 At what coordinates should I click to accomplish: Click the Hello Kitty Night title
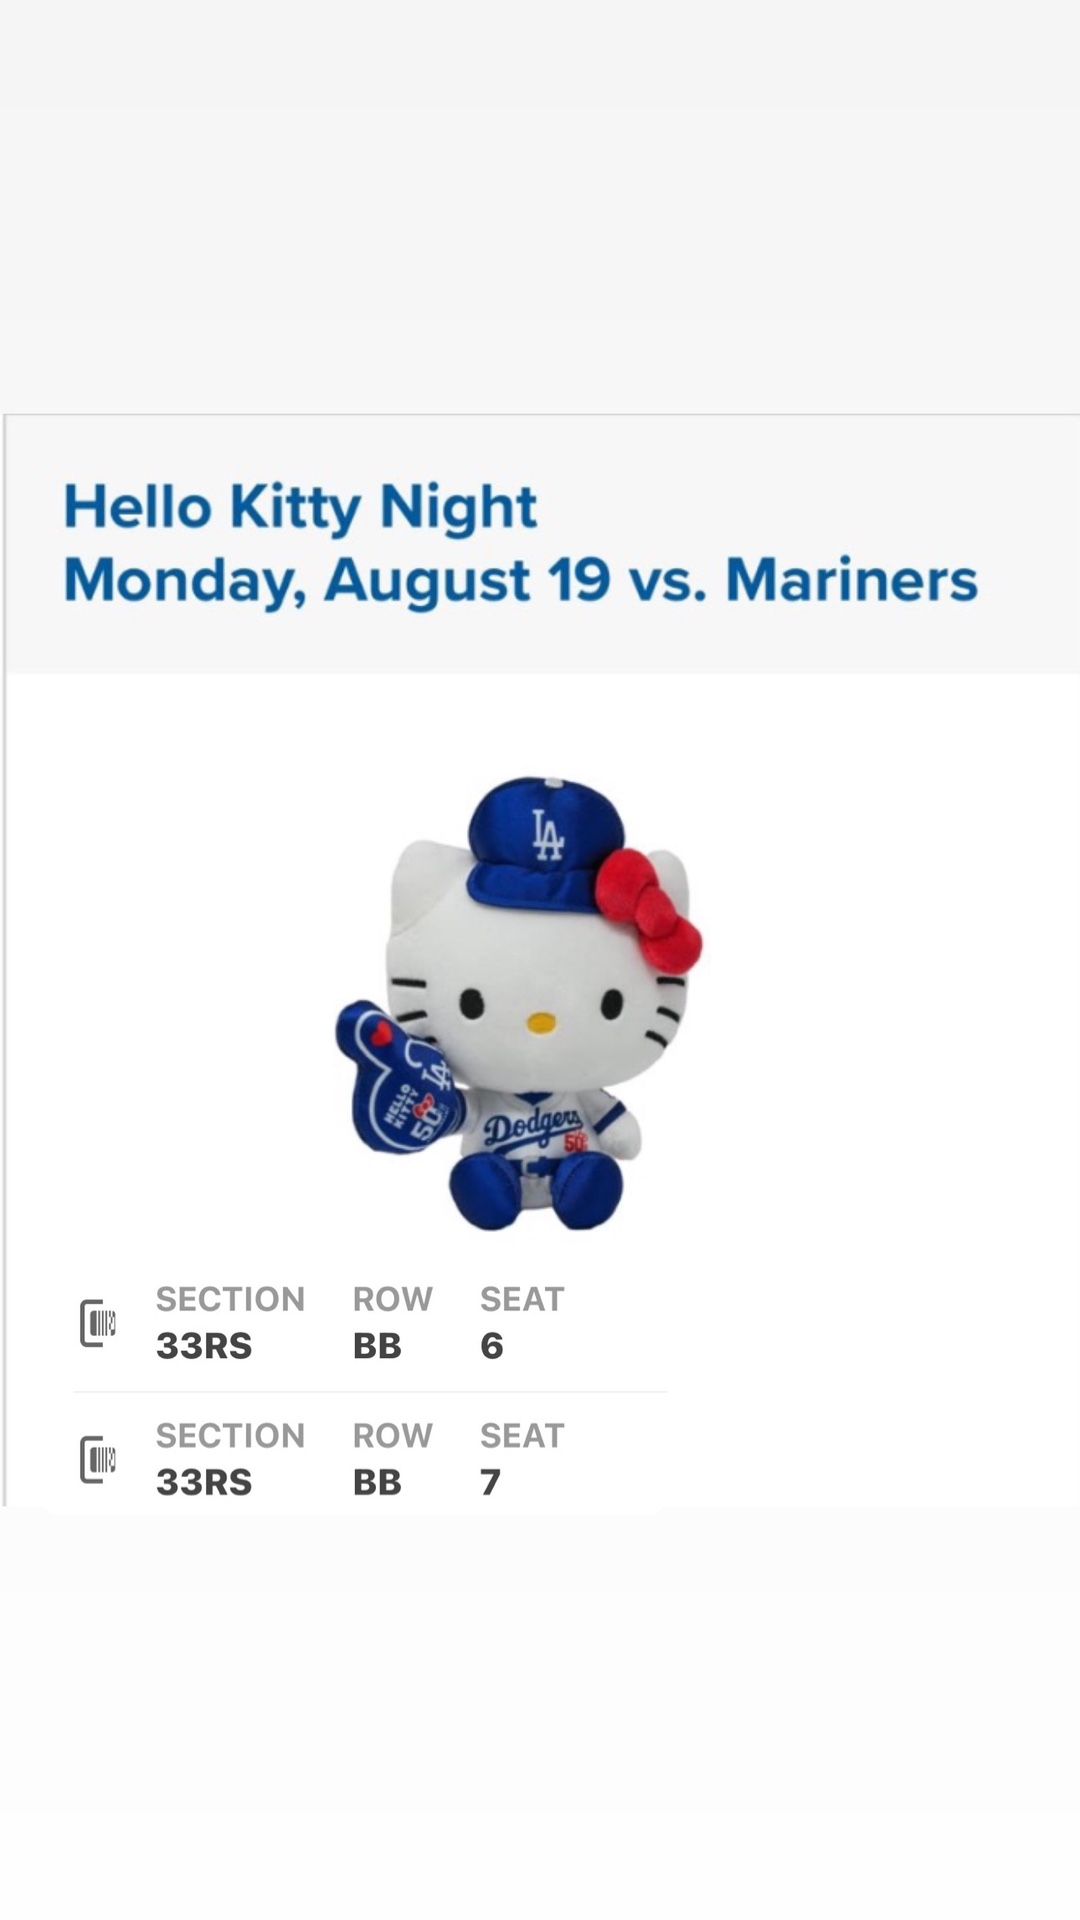point(300,507)
